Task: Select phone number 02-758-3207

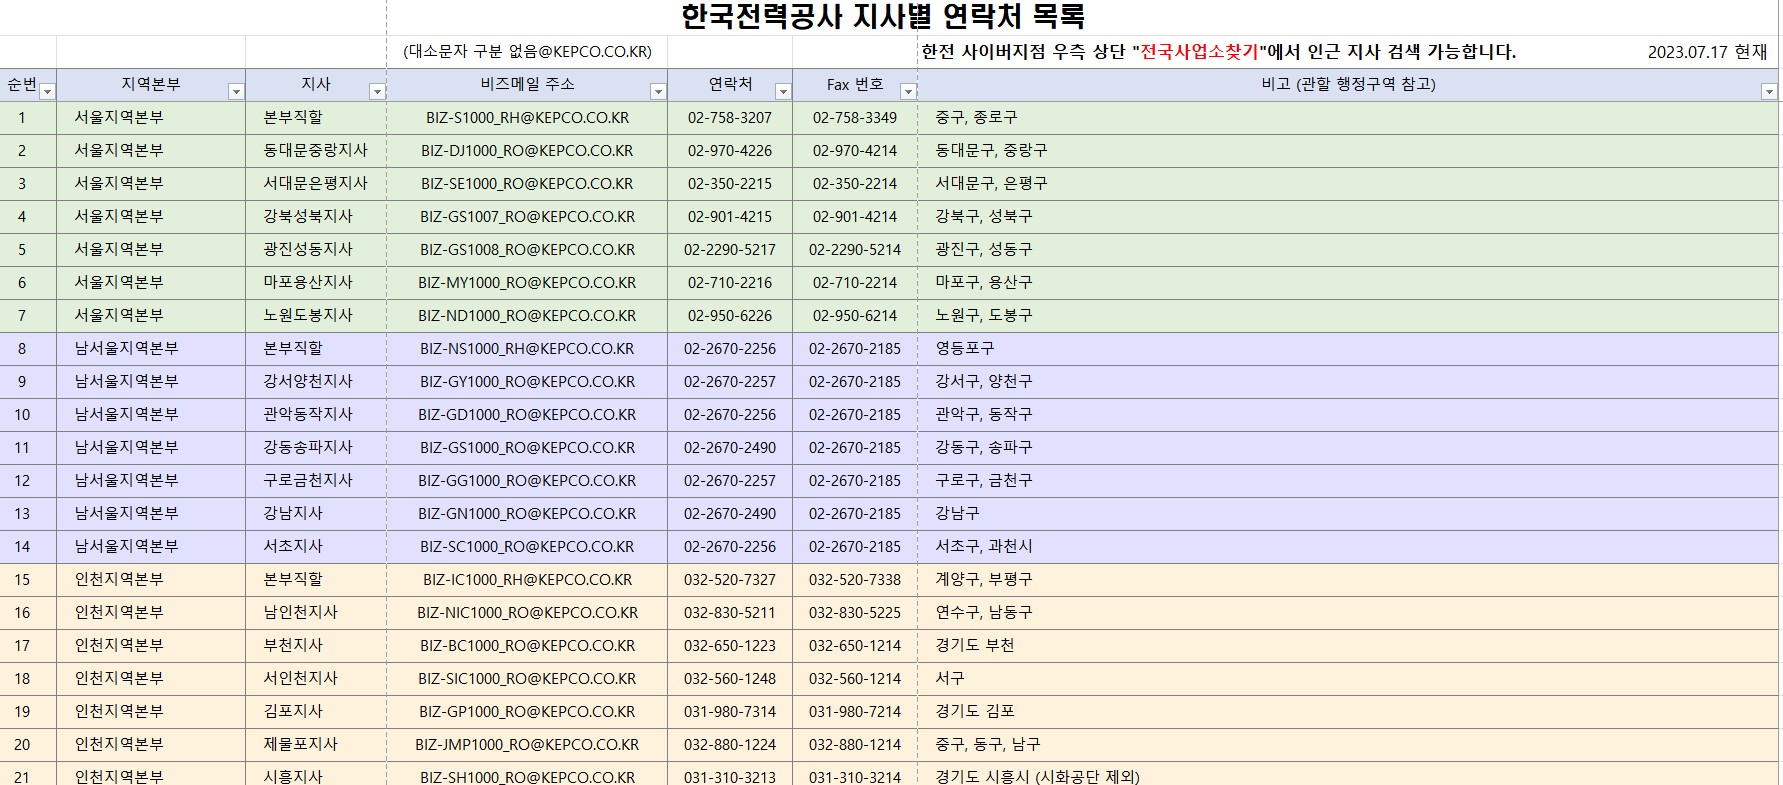Action: [x=730, y=118]
